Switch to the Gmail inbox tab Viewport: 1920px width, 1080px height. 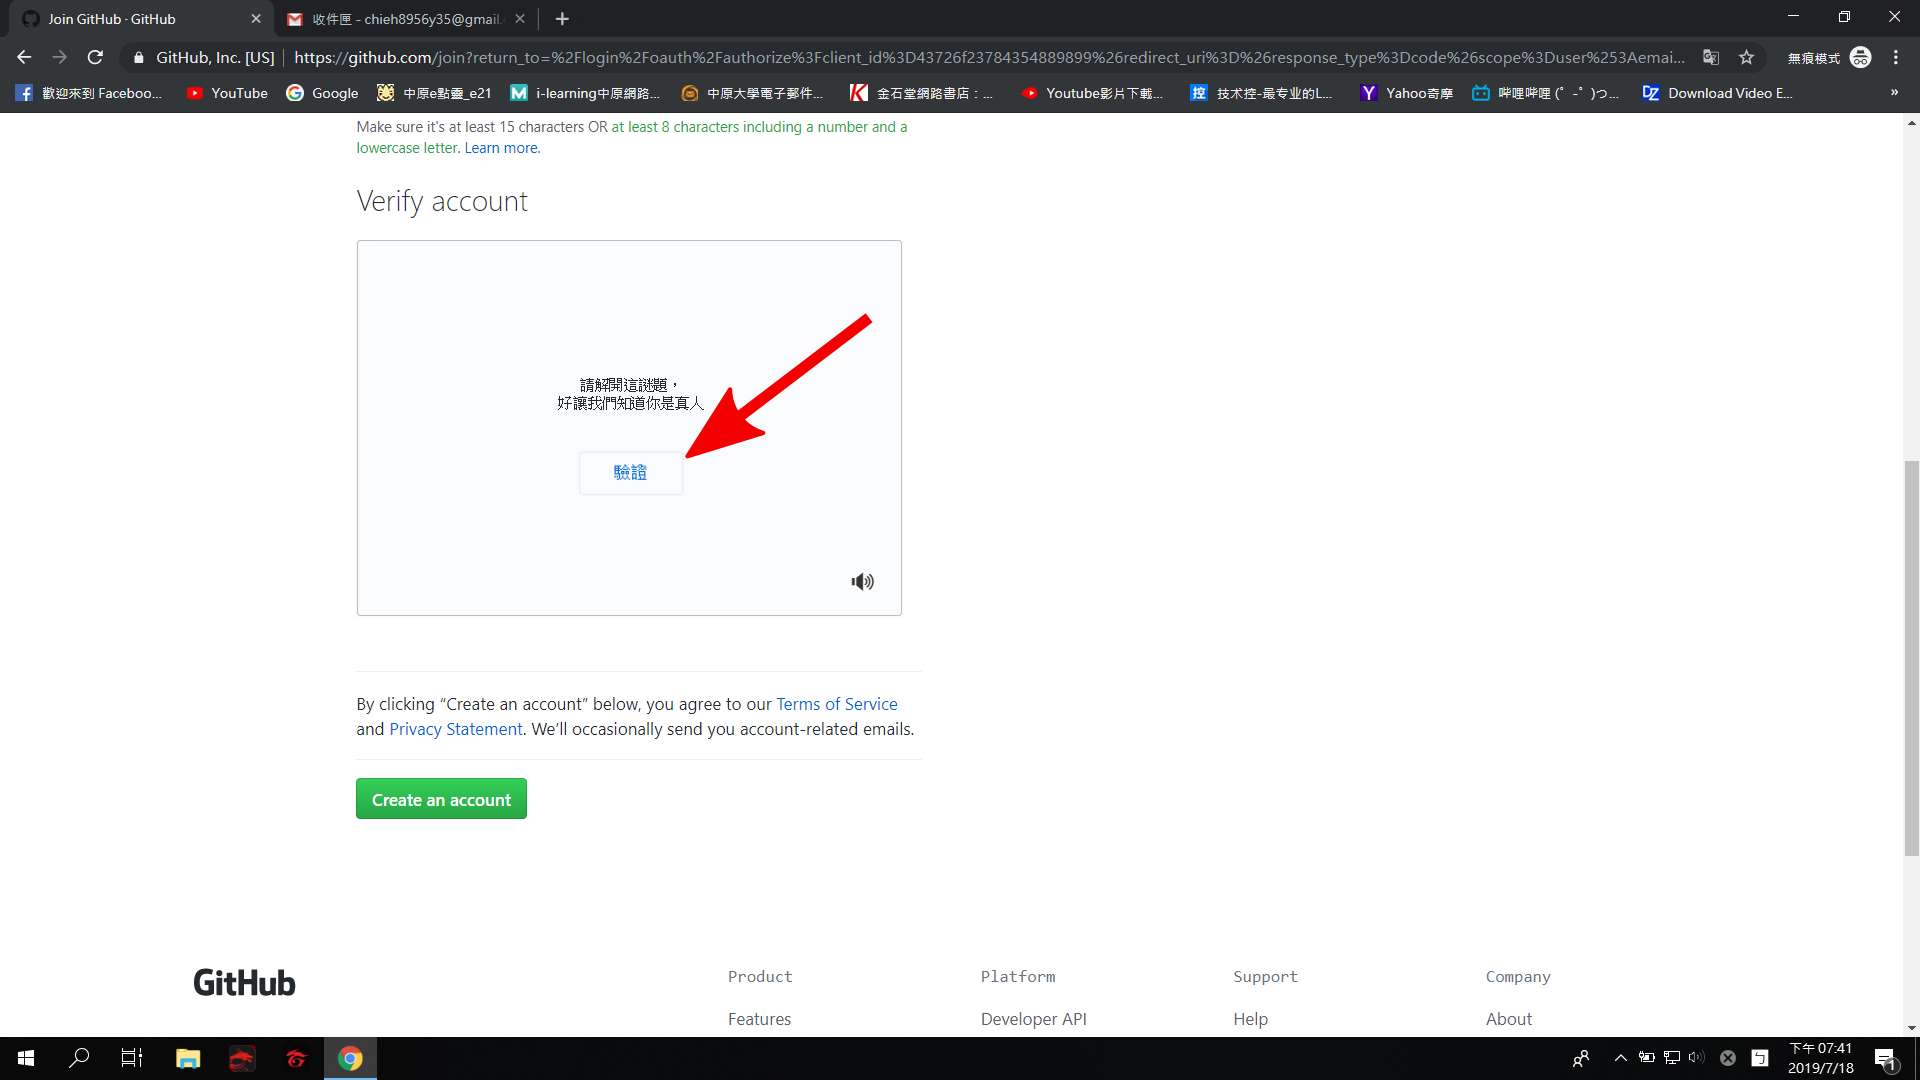coord(405,19)
